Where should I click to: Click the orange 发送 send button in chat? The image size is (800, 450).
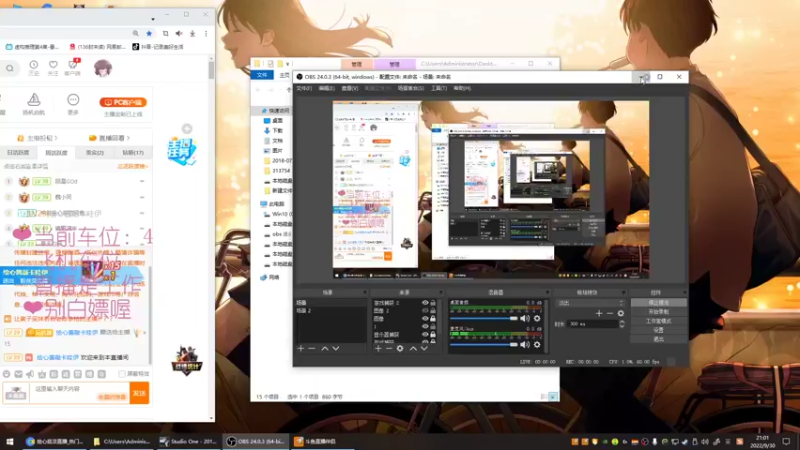[x=139, y=393]
